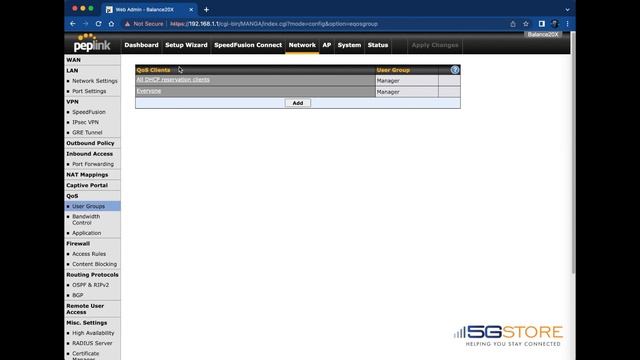The width and height of the screenshot is (640, 360).
Task: Click the Peplink logo
Action: (x=92, y=43)
